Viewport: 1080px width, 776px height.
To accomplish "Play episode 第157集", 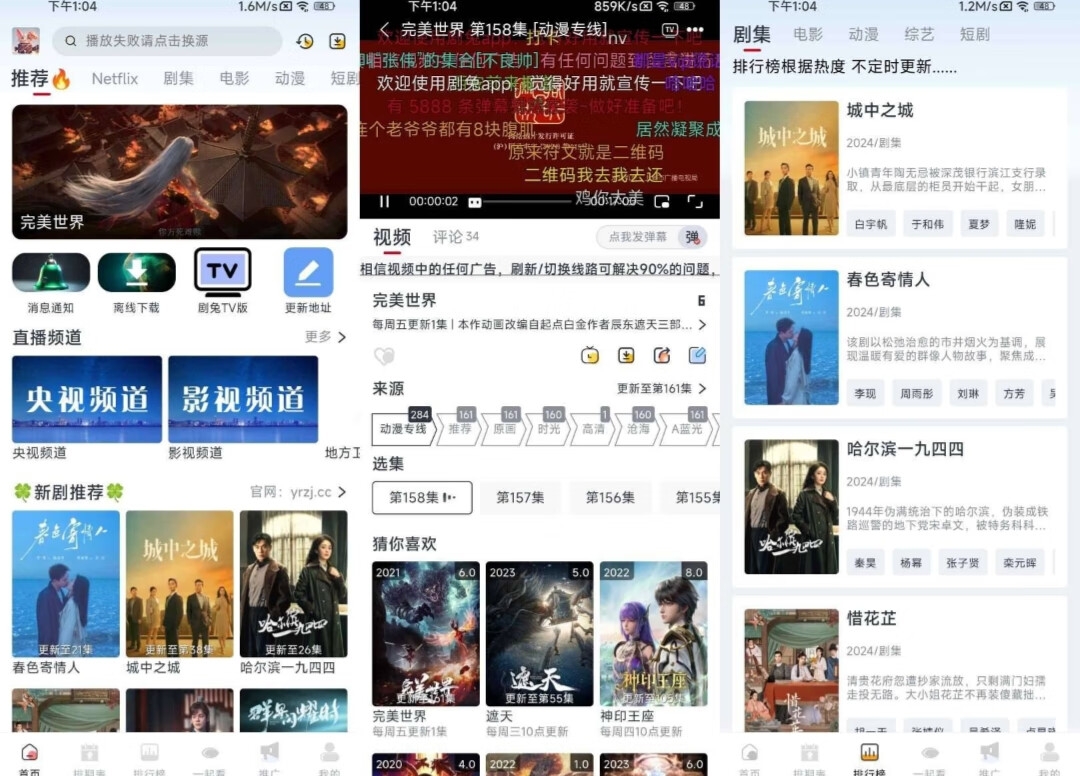I will [x=520, y=498].
